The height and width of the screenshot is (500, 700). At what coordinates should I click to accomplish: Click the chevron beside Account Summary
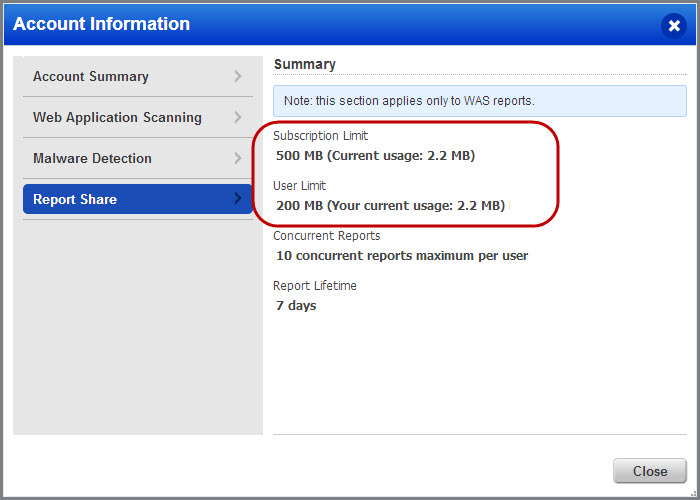(238, 77)
